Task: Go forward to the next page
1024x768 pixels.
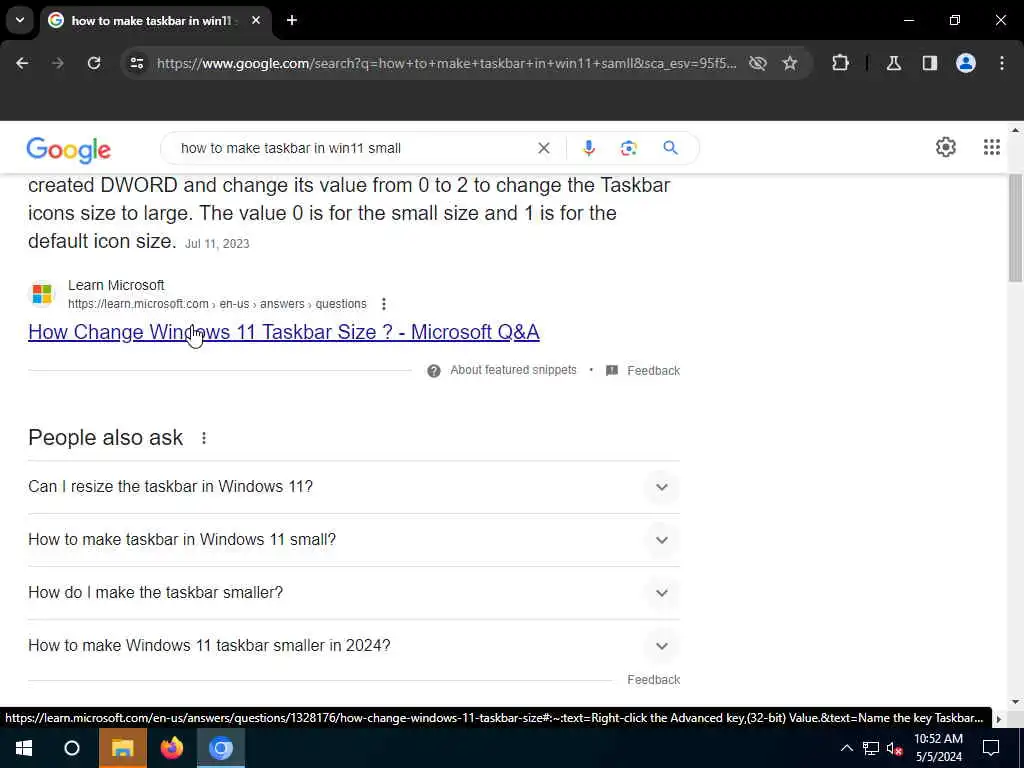Action: (x=58, y=63)
